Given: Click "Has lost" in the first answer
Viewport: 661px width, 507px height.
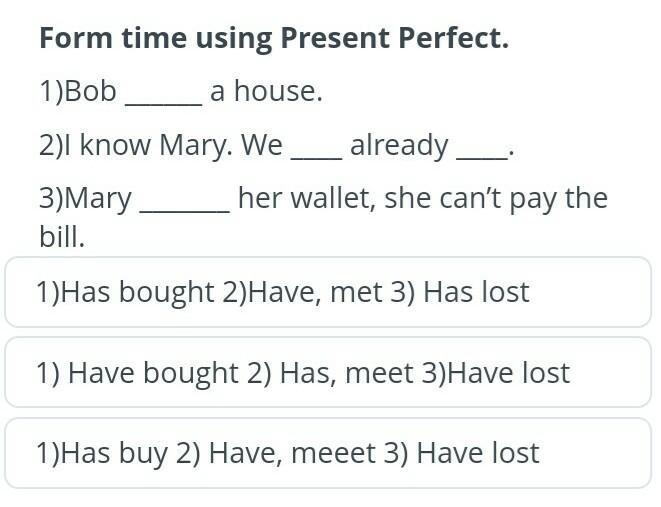Looking at the screenshot, I should (476, 292).
